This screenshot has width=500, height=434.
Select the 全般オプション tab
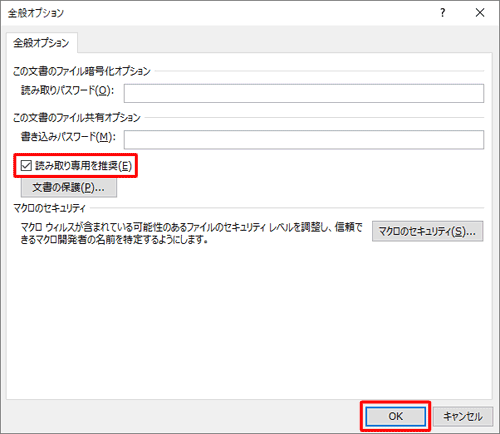[x=41, y=43]
